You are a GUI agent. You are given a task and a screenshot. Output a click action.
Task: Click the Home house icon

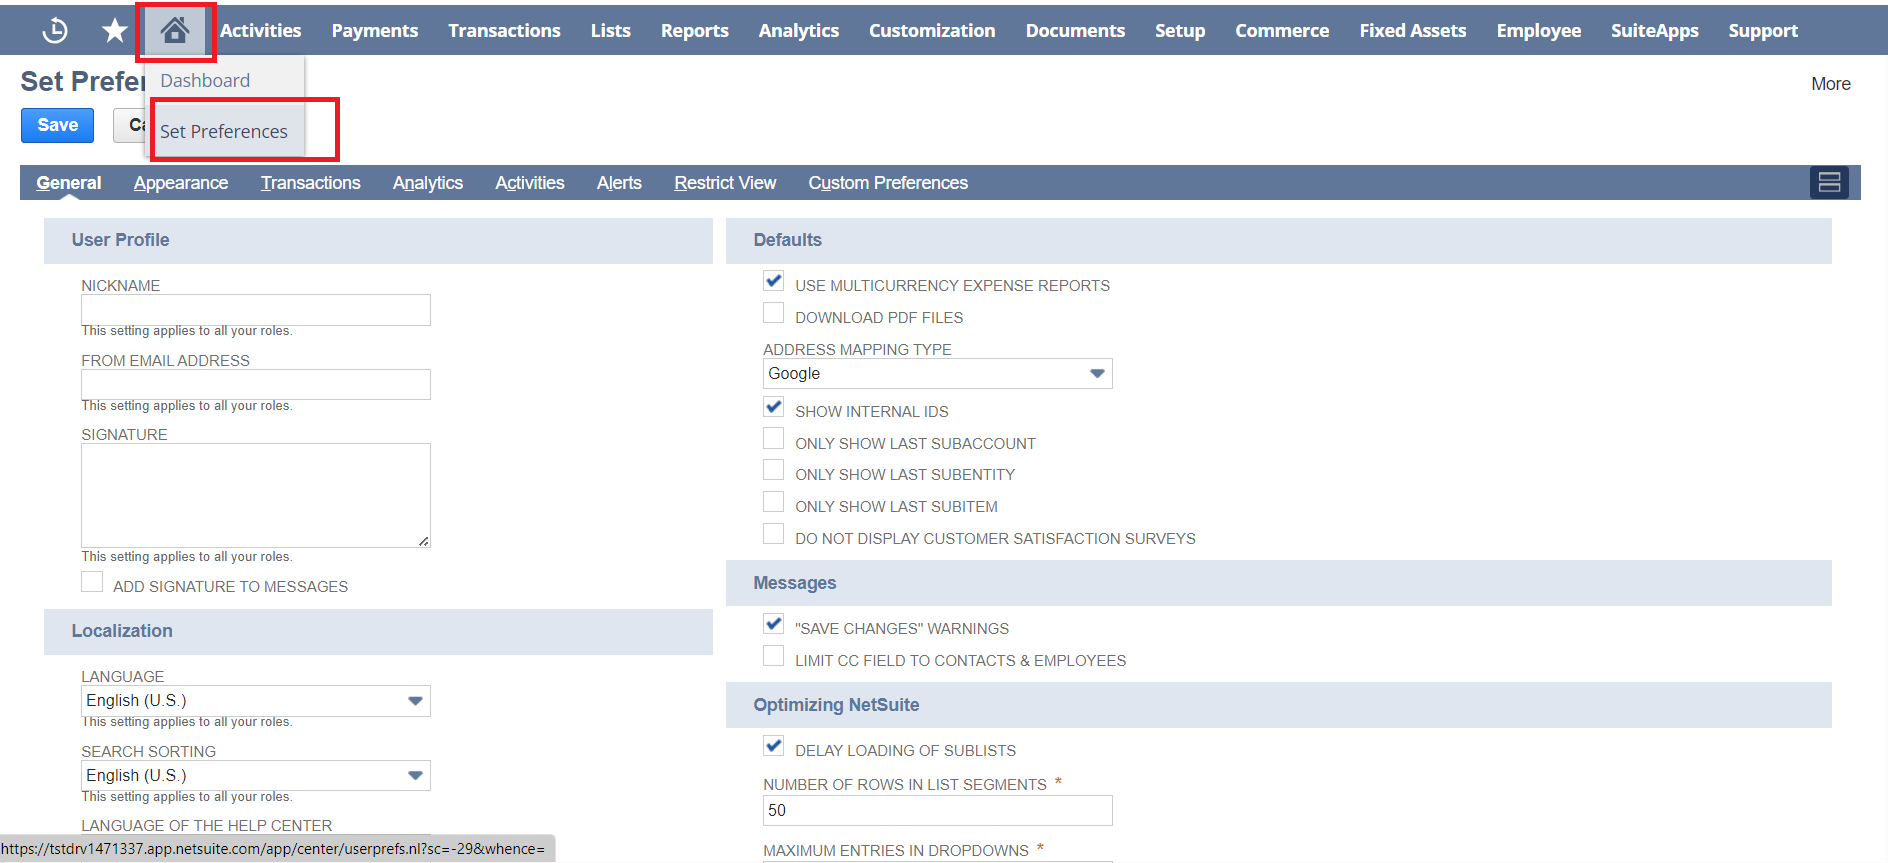point(175,31)
